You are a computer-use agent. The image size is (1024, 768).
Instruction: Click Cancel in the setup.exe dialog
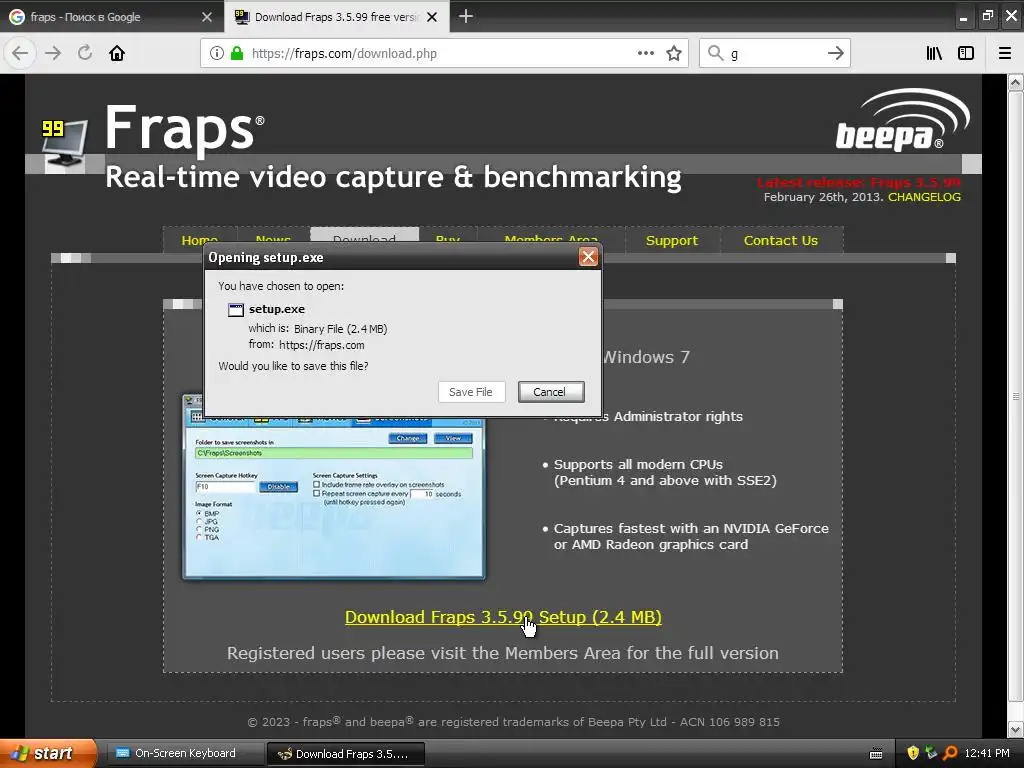[x=551, y=392]
